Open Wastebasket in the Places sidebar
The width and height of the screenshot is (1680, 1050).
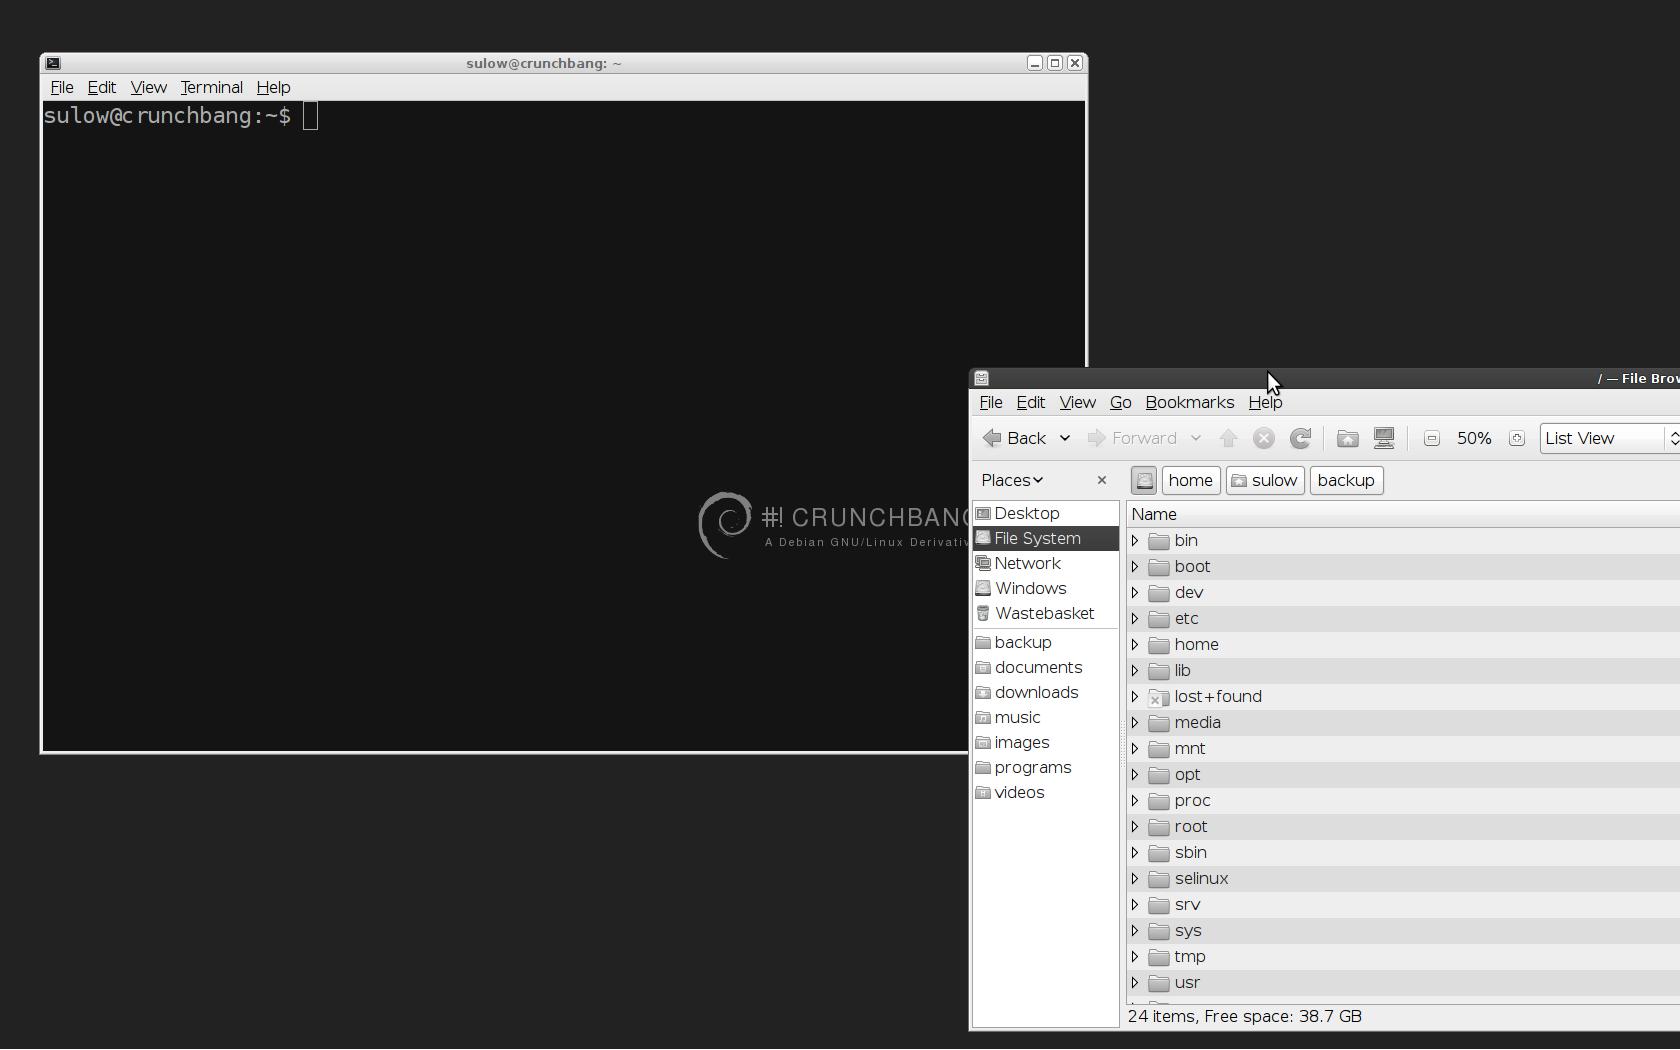tap(1045, 613)
